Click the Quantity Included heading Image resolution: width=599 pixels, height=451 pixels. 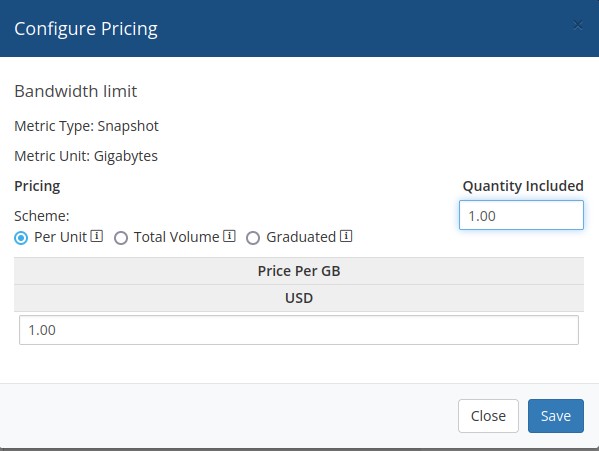click(x=523, y=186)
